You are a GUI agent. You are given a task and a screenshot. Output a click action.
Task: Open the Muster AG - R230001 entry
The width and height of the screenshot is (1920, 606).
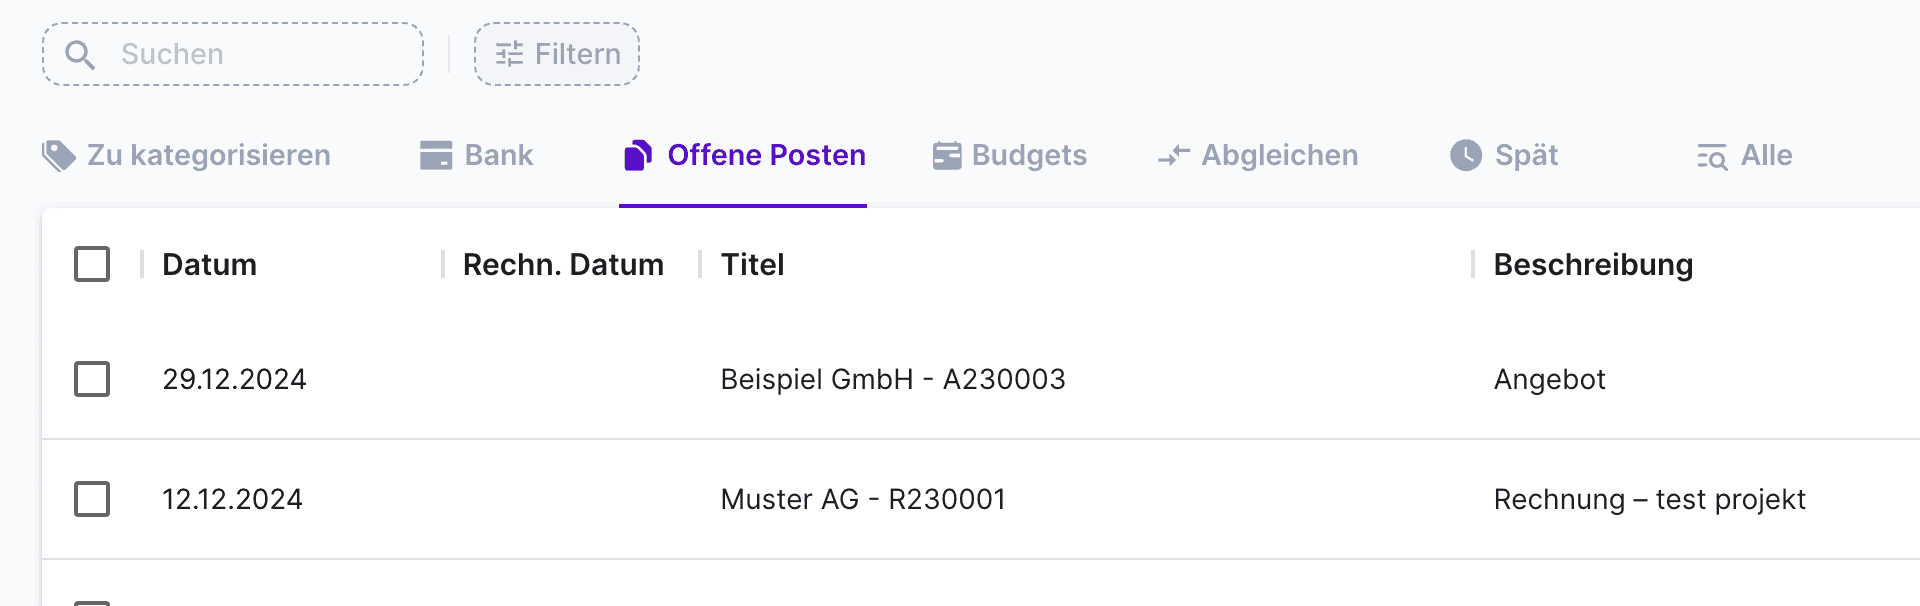click(862, 500)
